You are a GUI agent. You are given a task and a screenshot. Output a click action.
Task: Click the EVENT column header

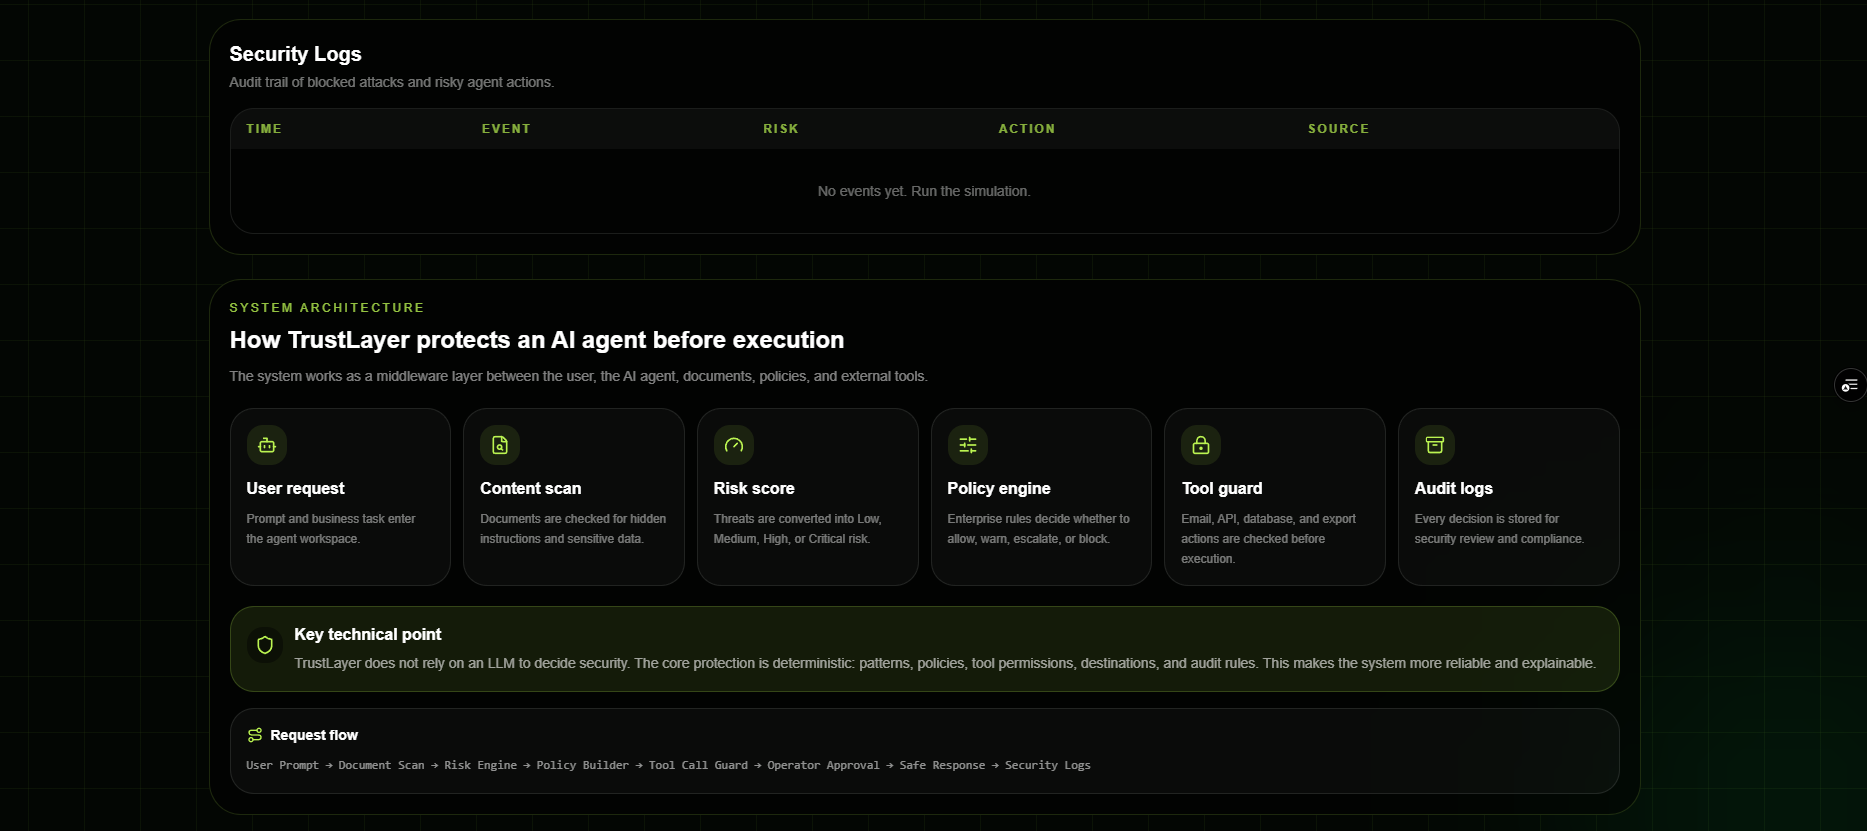point(506,129)
